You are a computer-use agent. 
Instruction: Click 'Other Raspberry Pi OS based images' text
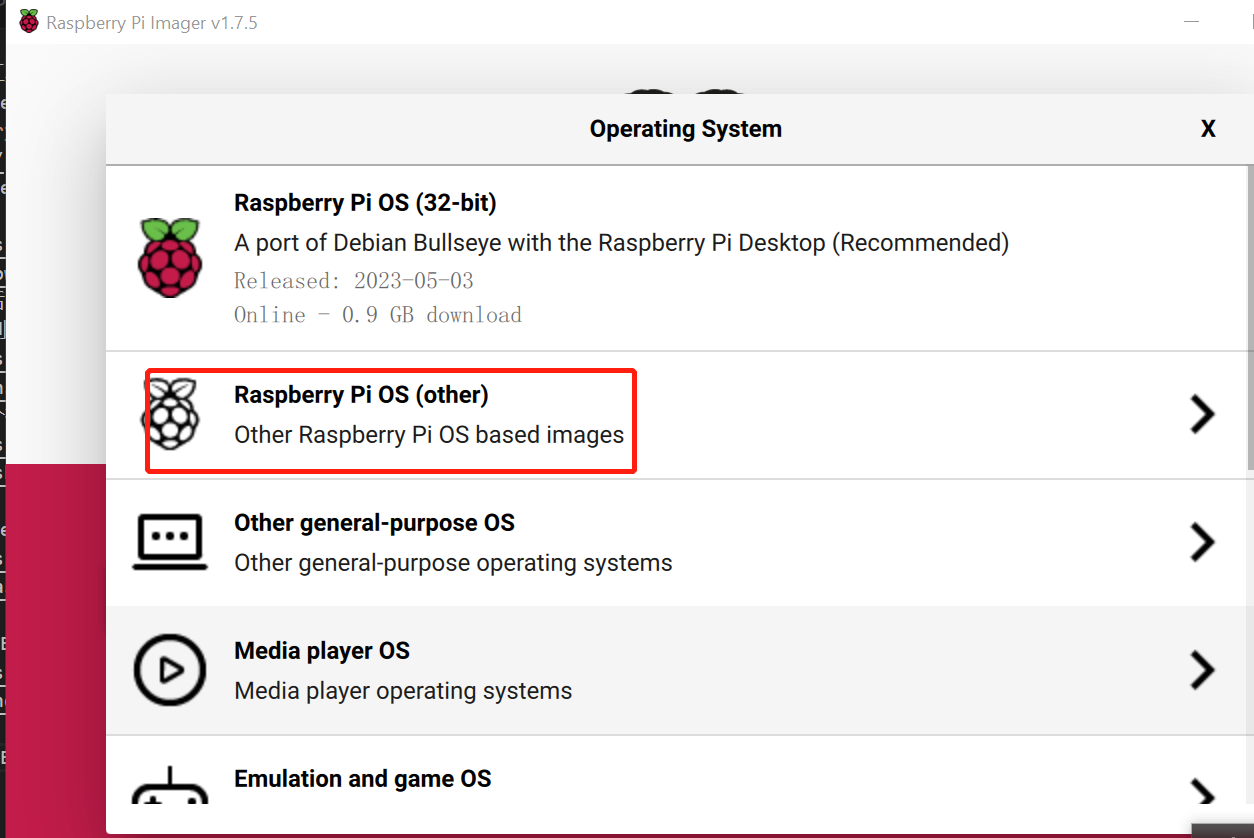pos(429,435)
